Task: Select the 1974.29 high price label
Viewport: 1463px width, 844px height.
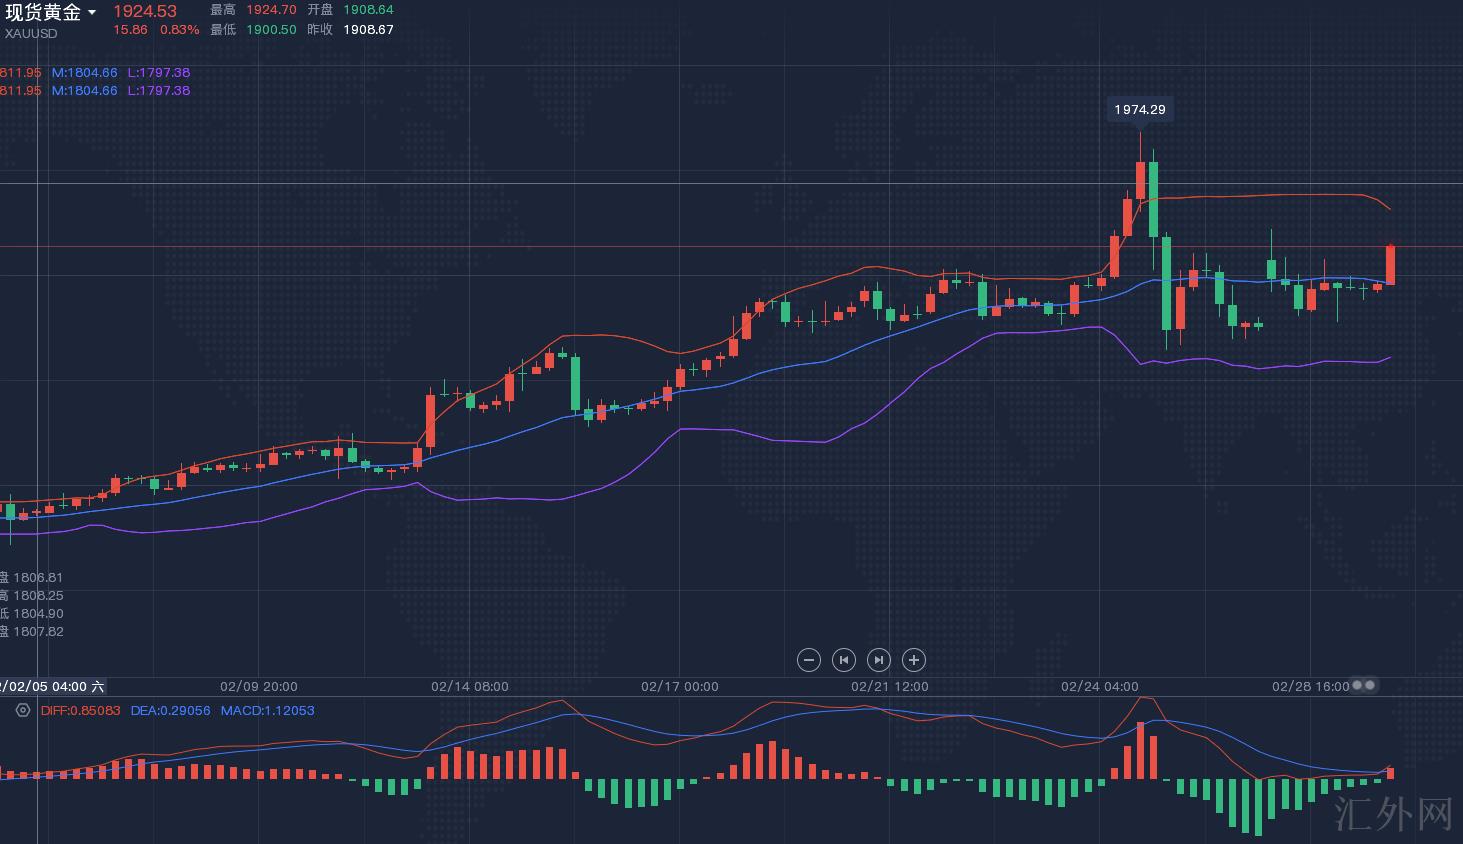Action: coord(1140,110)
